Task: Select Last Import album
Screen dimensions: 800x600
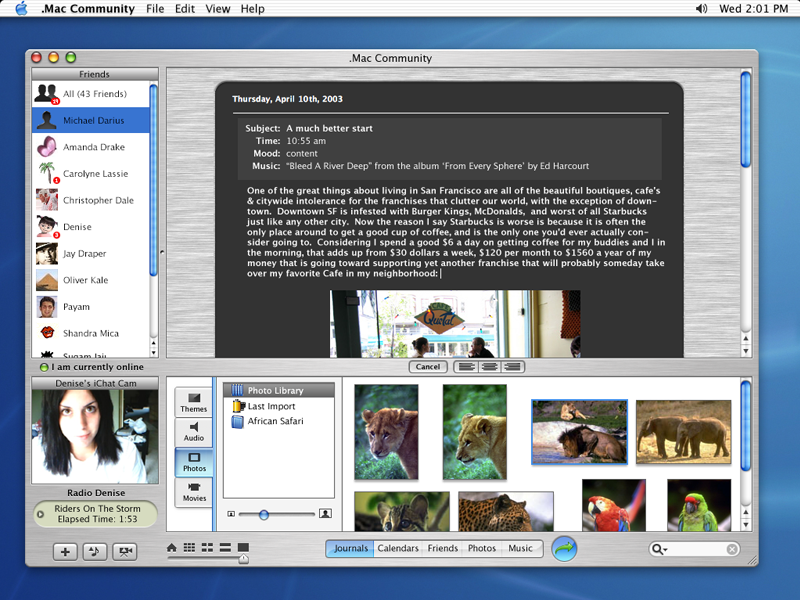Action: 279,406
